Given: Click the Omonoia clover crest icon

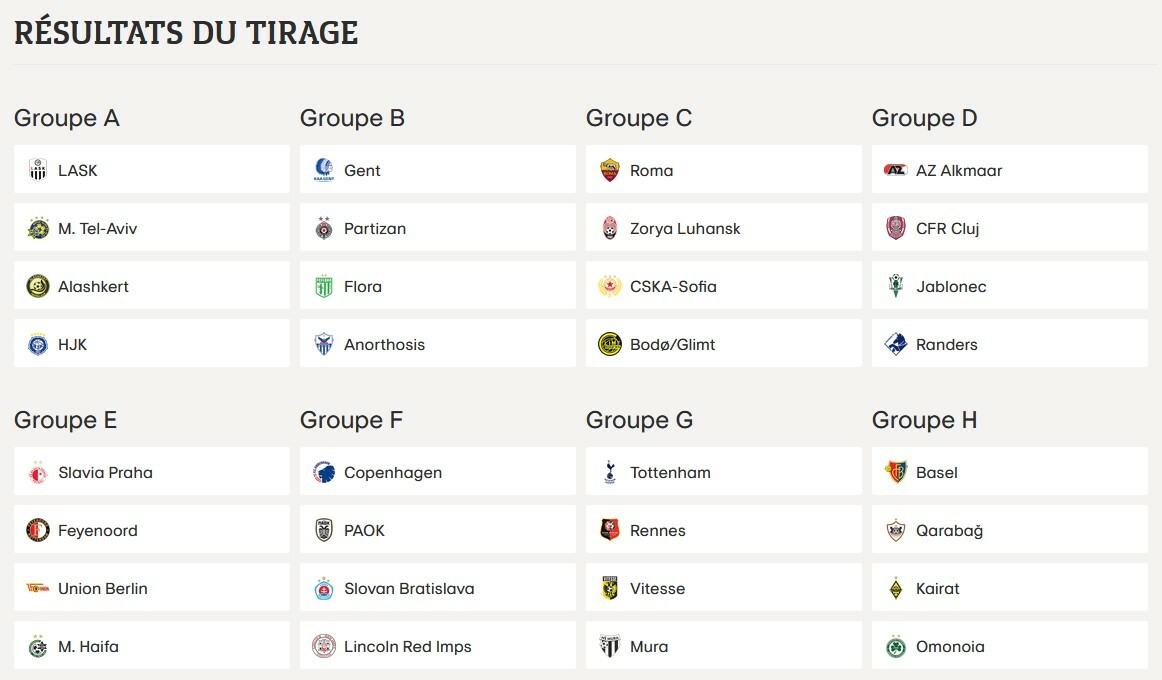Looking at the screenshot, I should coord(896,646).
